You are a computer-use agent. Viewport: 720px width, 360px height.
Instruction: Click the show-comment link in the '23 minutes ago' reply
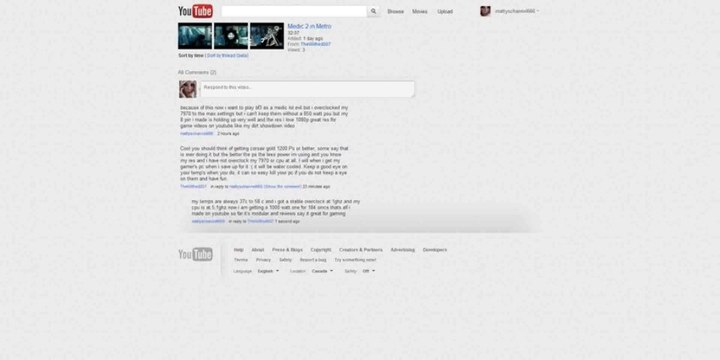coord(282,187)
